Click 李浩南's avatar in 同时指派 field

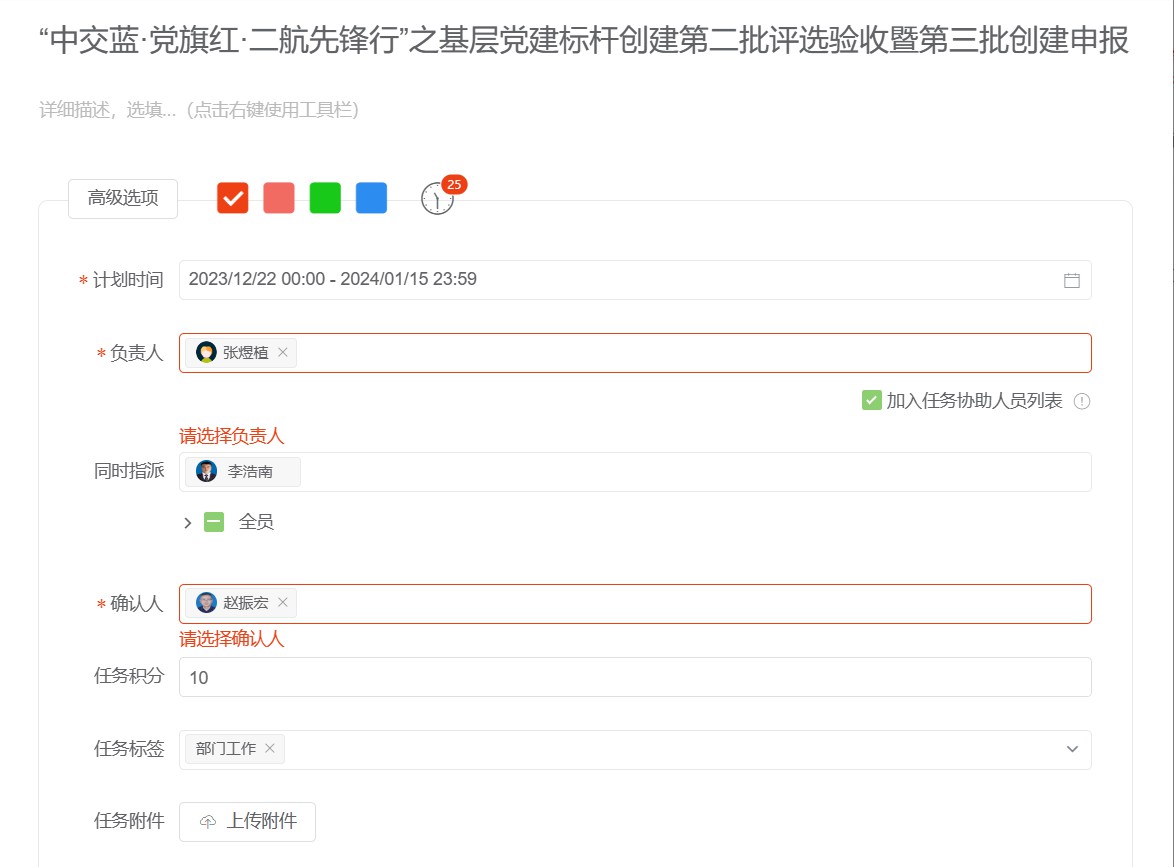pos(207,471)
